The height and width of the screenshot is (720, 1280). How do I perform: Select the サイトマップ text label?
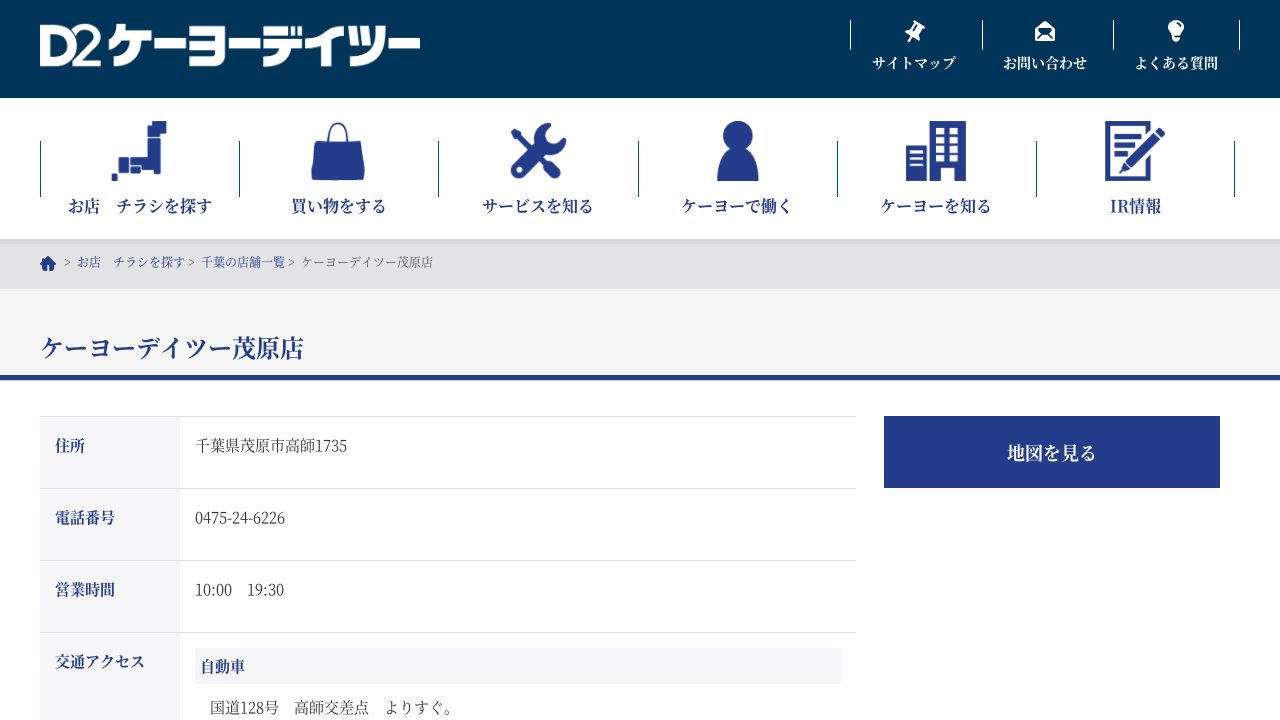click(x=914, y=63)
